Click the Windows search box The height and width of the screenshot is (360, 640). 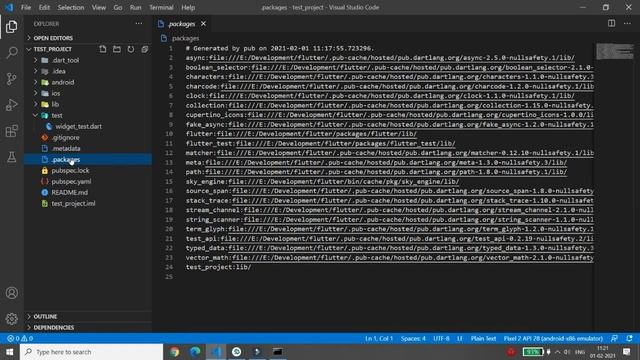pos(91,352)
